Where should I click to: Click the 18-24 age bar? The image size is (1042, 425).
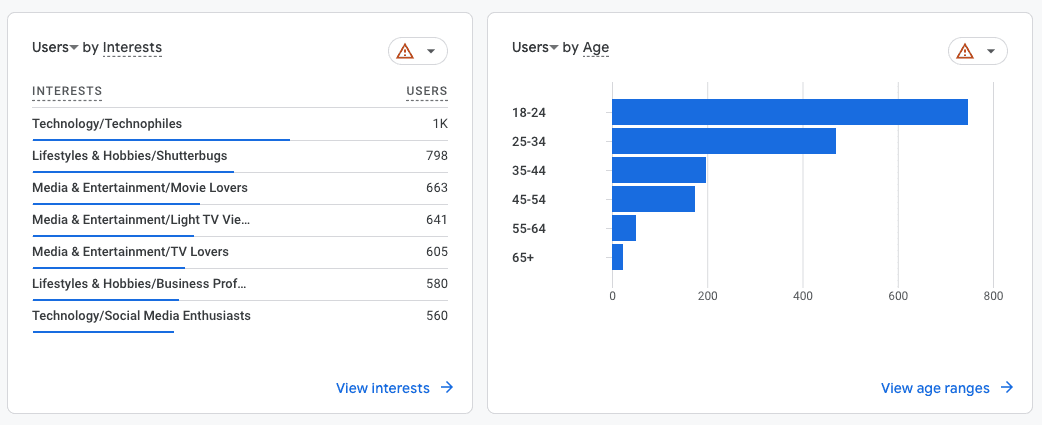click(789, 112)
